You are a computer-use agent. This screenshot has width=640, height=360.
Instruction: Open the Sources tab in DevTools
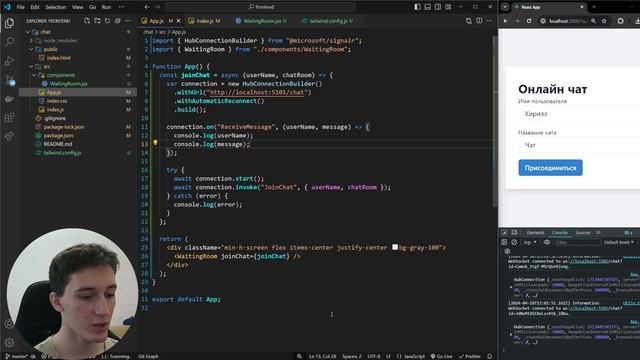coord(583,233)
